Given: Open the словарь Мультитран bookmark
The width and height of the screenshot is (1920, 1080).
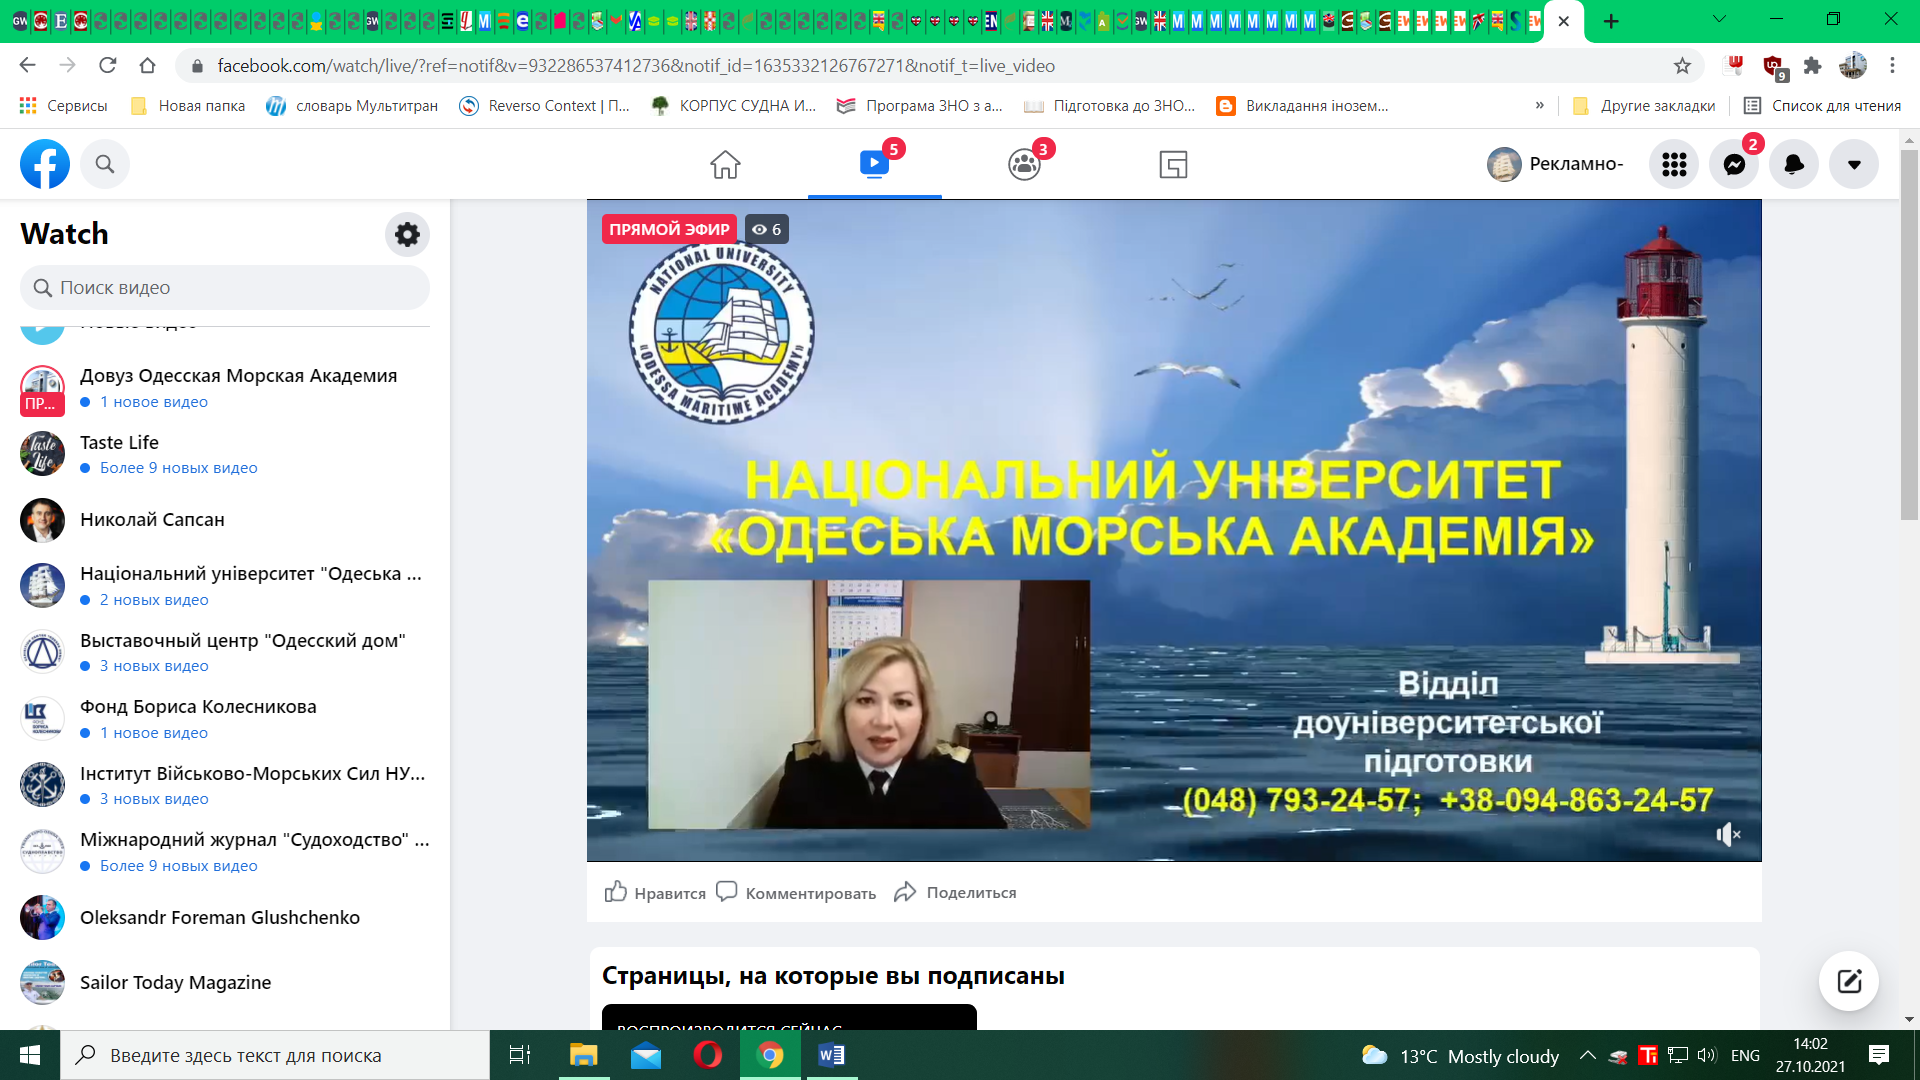Looking at the screenshot, I should 352,106.
